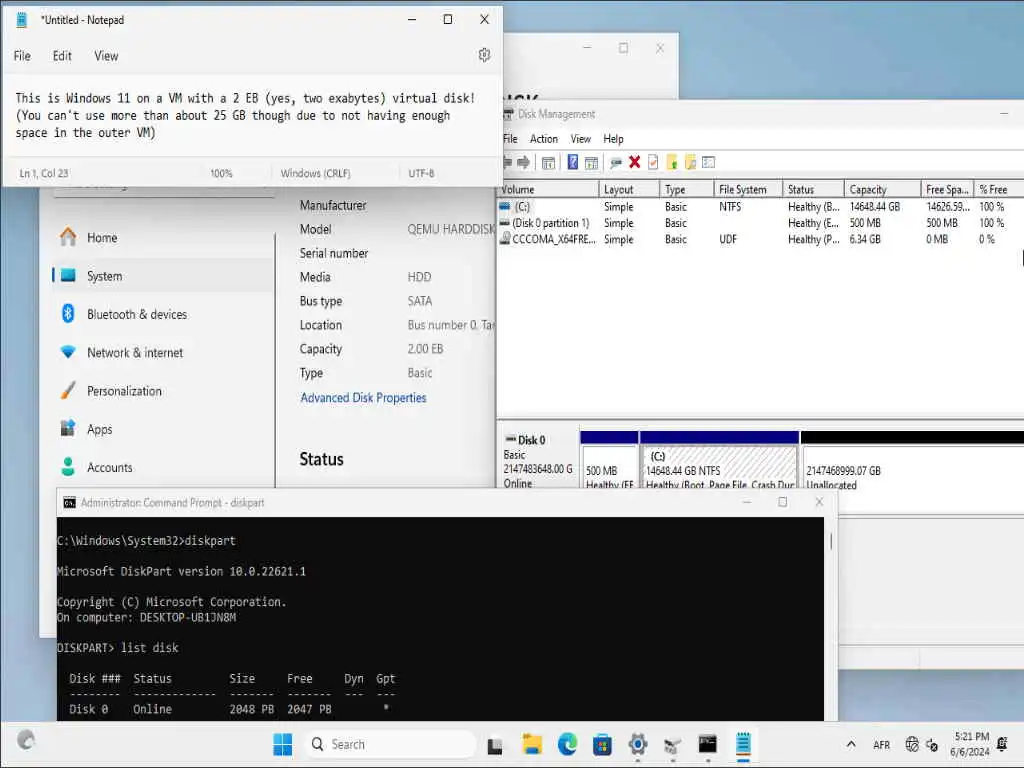Open Notepad settings gear icon
This screenshot has height=768, width=1024.
484,55
